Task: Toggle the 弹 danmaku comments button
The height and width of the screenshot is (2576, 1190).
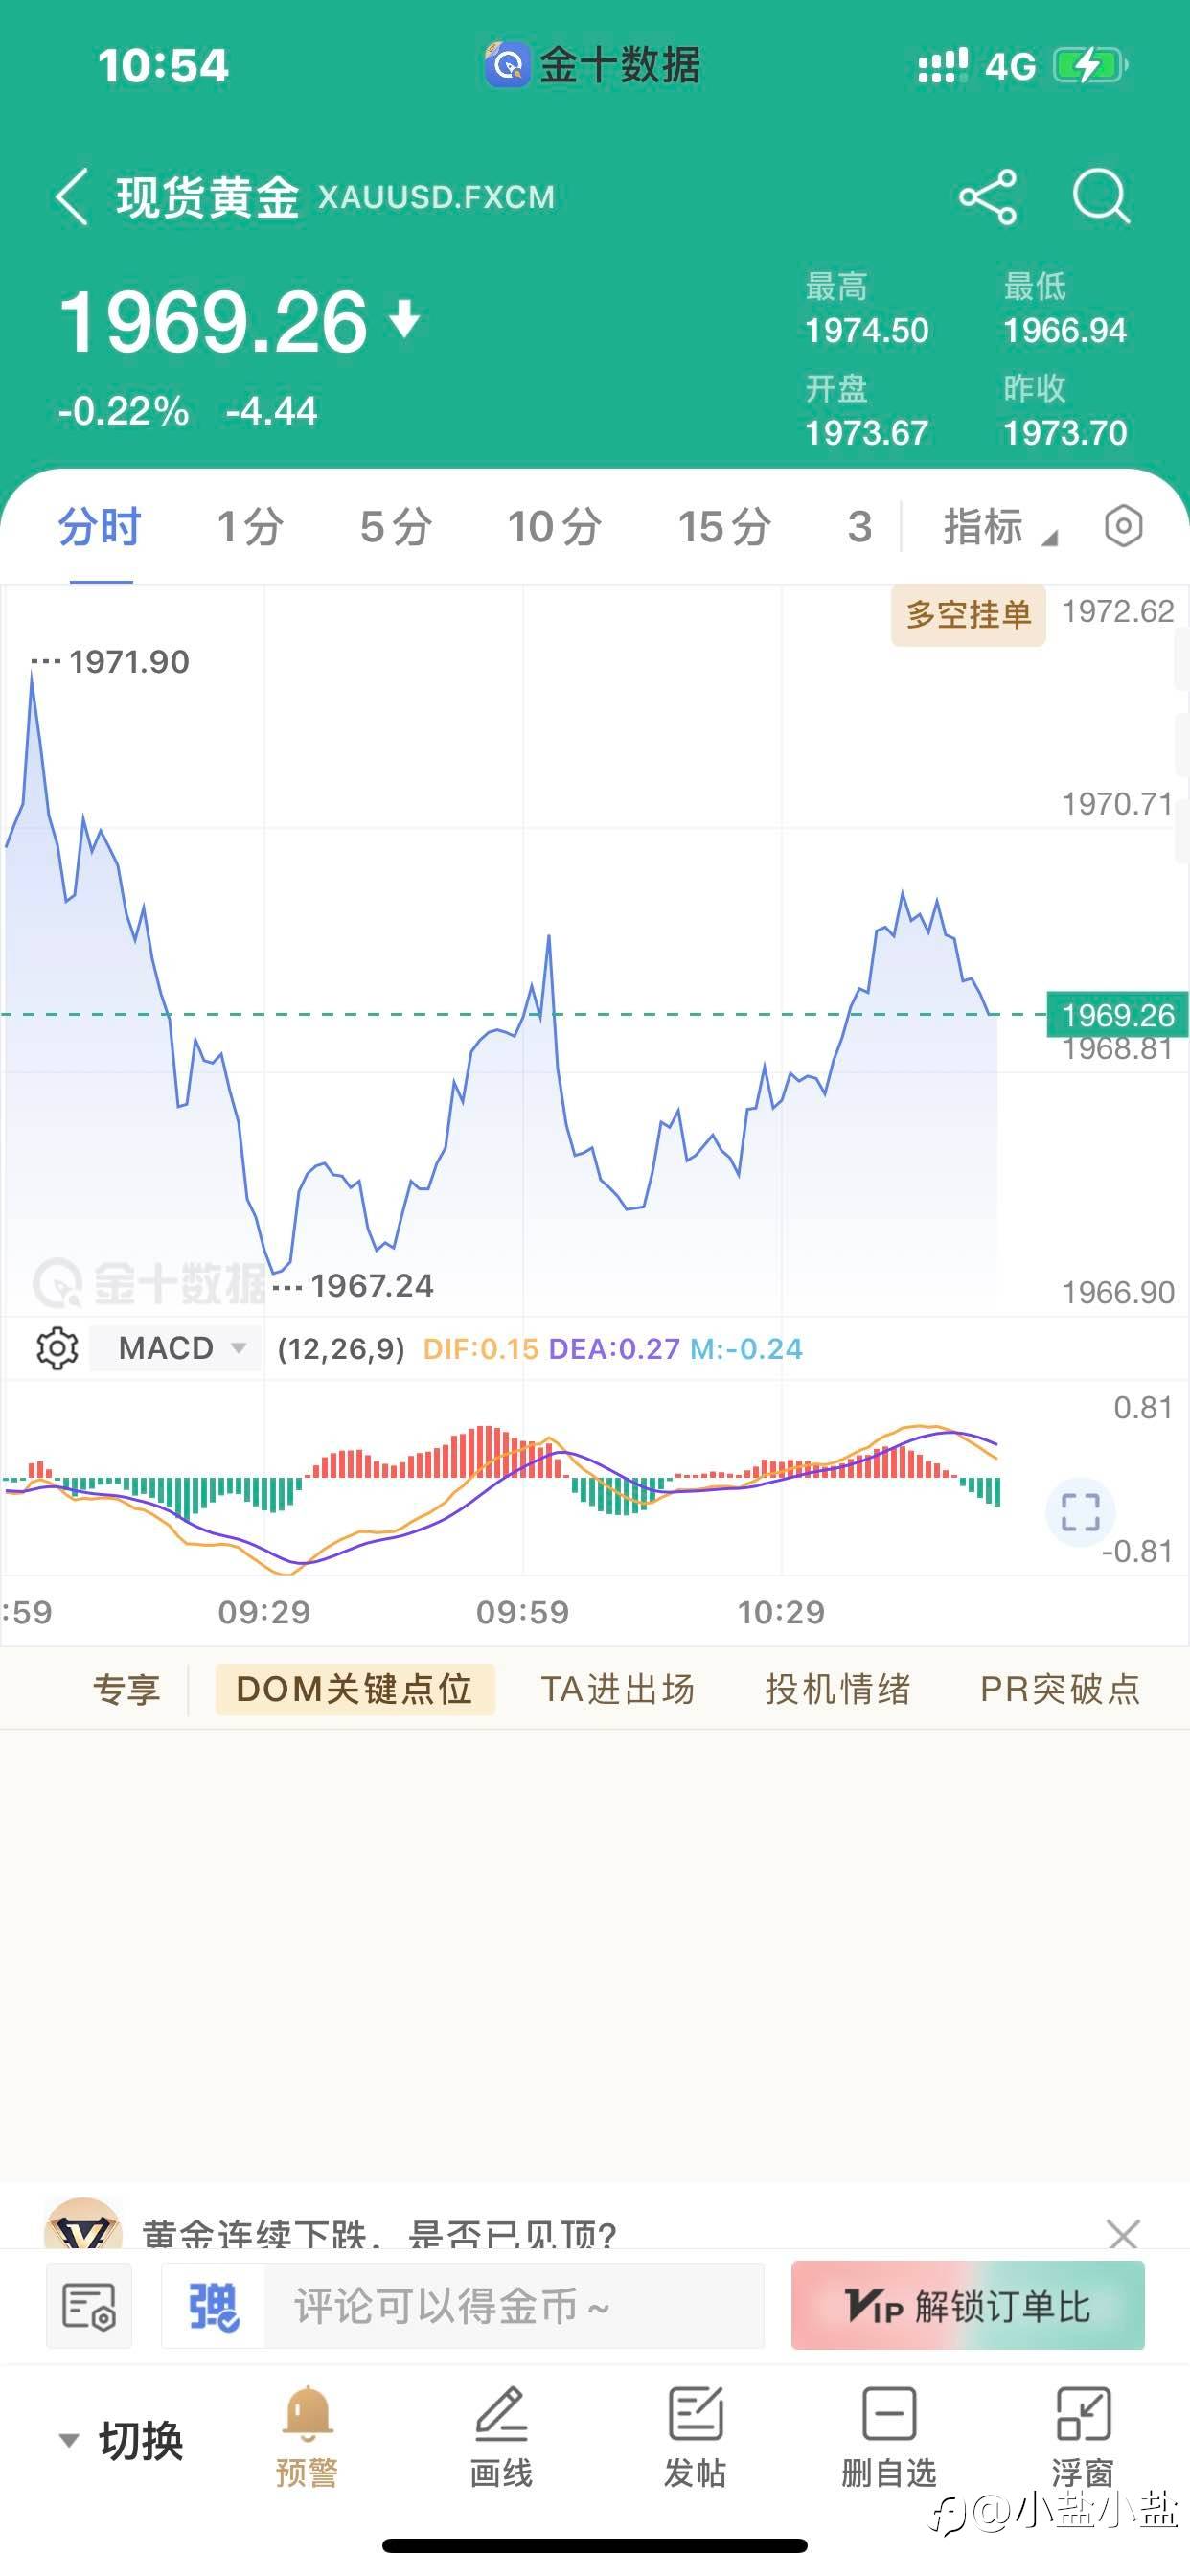Action: tap(214, 2306)
